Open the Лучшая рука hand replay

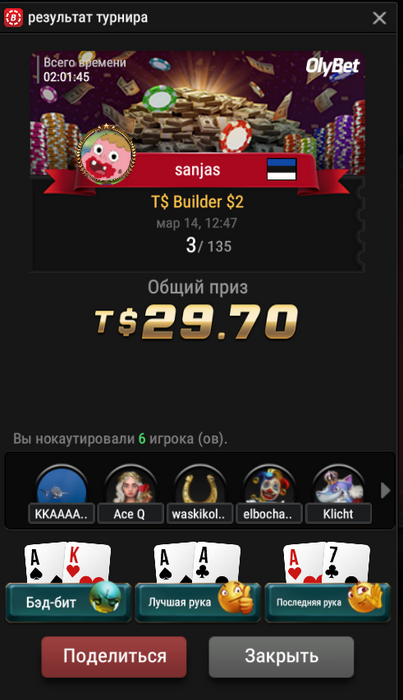(x=198, y=602)
